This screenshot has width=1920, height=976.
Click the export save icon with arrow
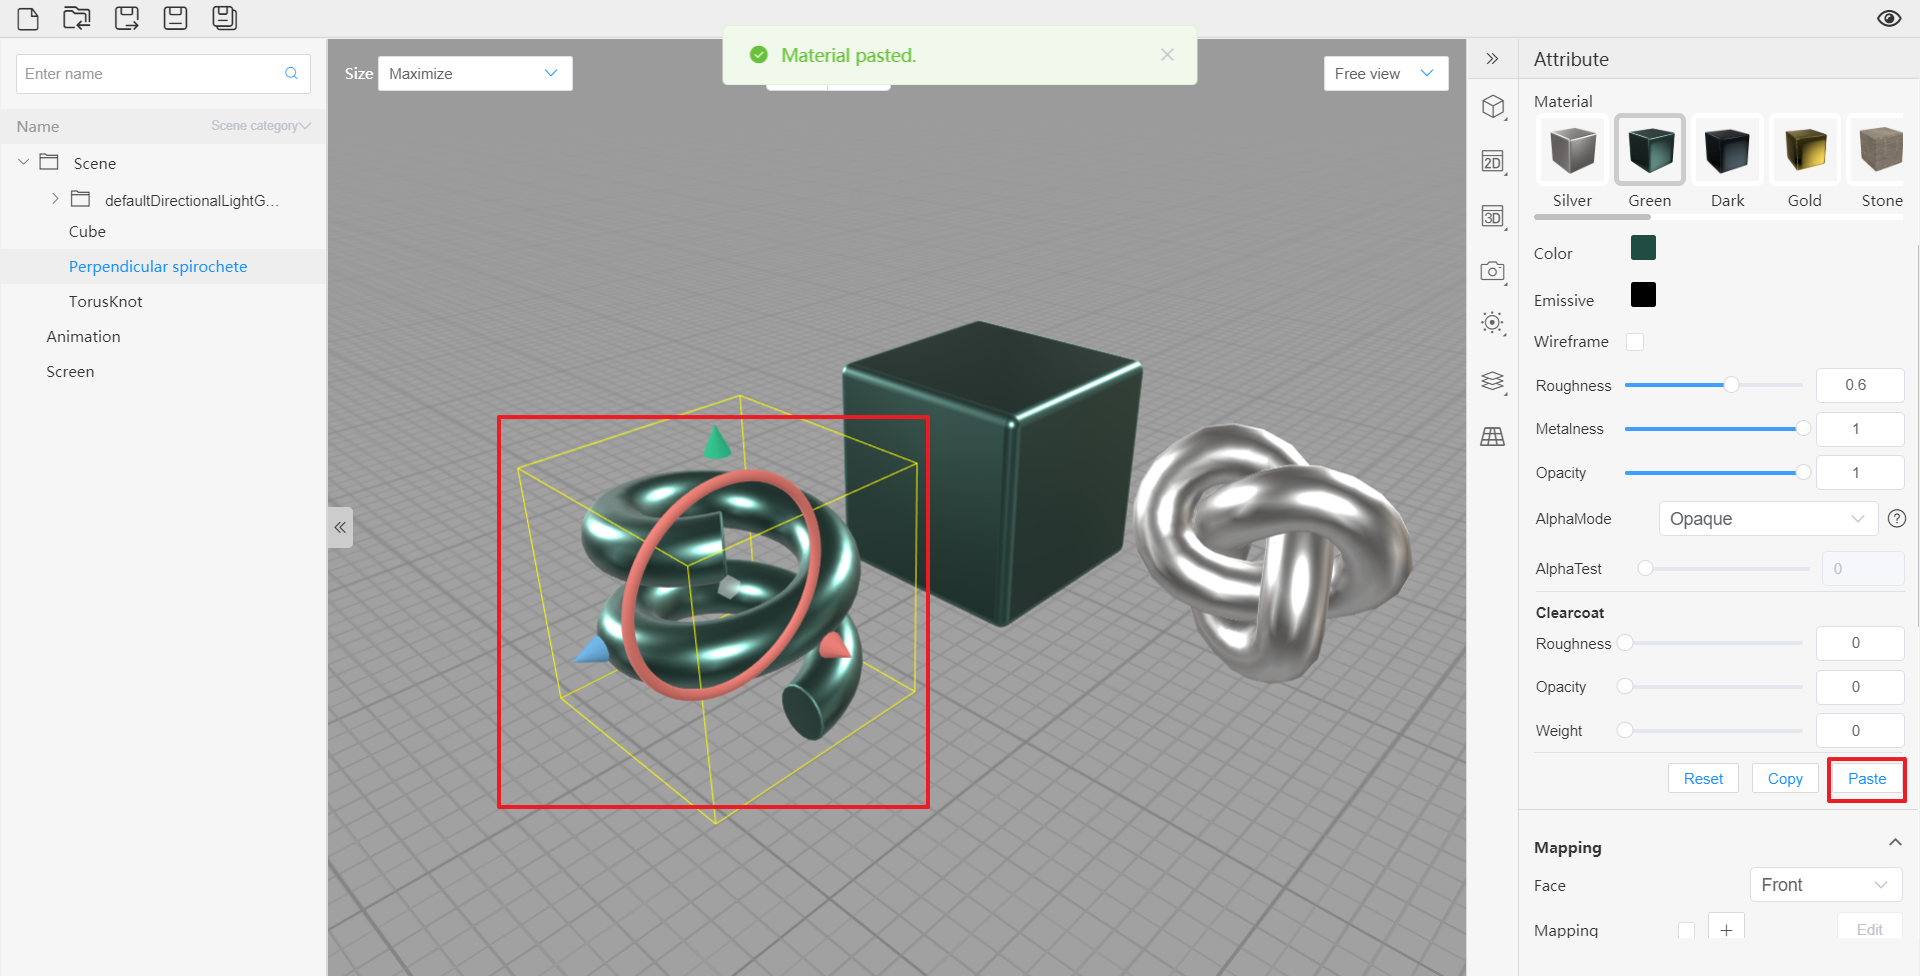(x=127, y=18)
